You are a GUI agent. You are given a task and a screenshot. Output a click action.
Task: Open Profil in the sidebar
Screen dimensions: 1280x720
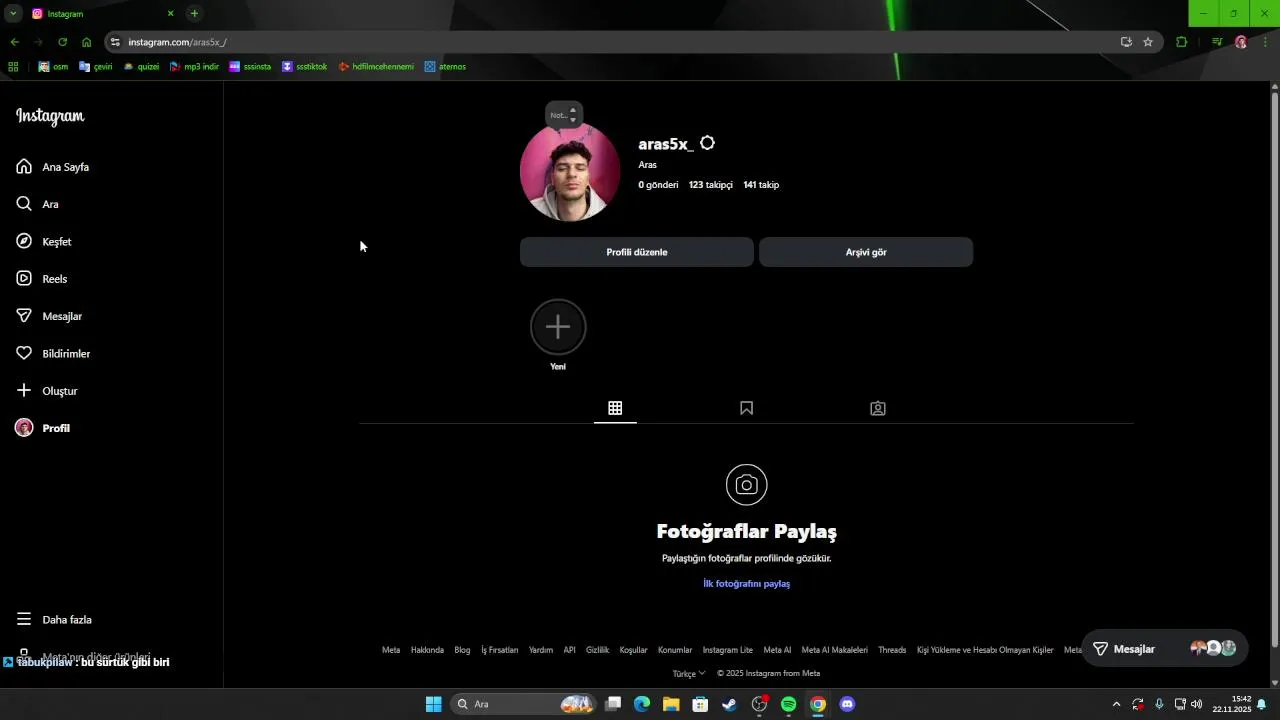pyautogui.click(x=43, y=428)
